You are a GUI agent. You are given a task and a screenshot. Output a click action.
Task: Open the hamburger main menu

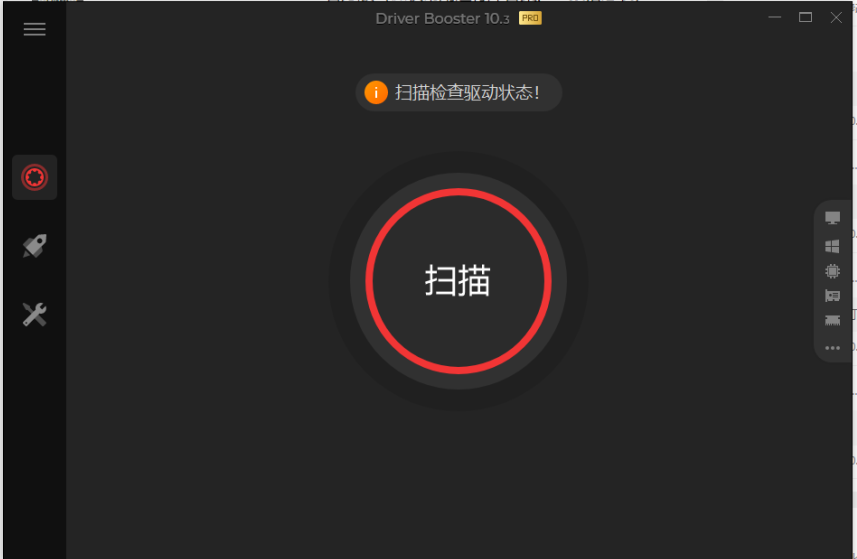(34, 30)
